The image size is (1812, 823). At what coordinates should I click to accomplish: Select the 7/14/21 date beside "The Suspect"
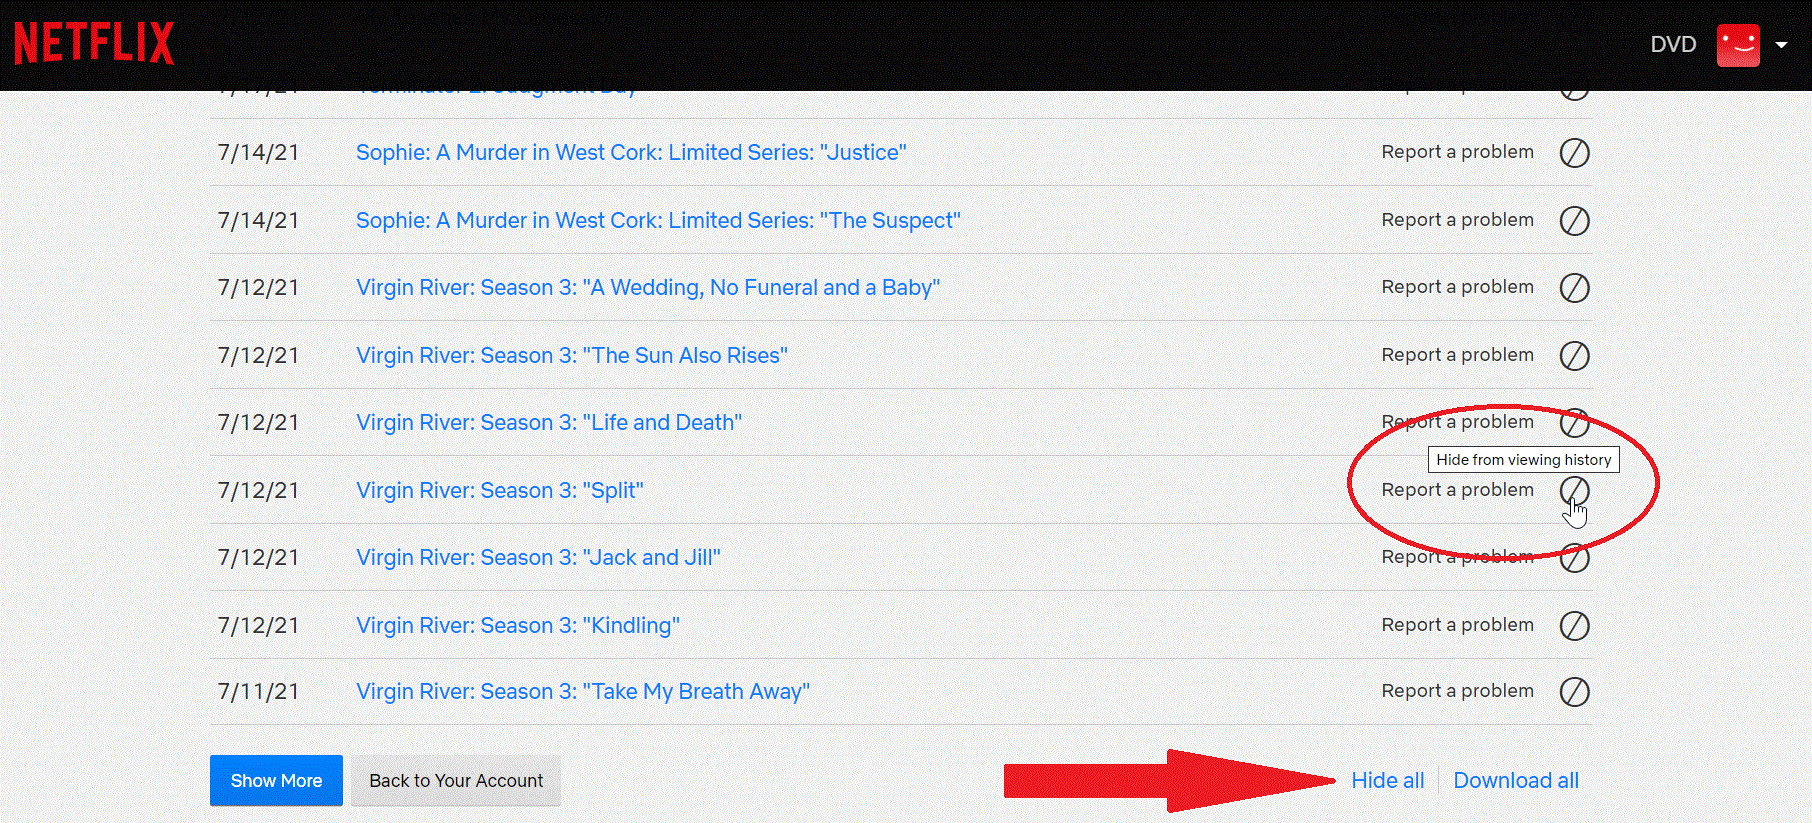(x=258, y=221)
